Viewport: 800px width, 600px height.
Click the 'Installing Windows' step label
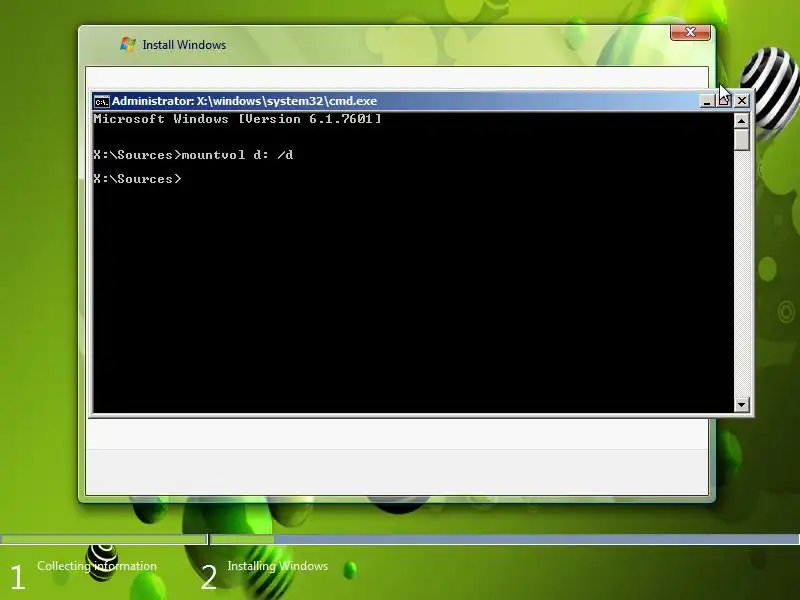tap(278, 566)
